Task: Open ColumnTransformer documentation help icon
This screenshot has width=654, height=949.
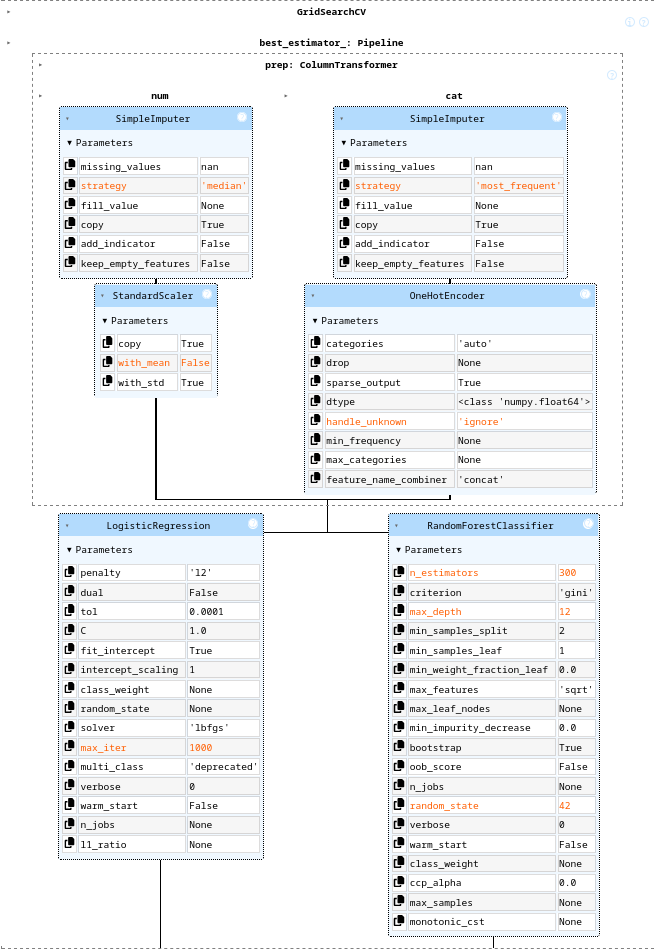Action: [x=612, y=75]
